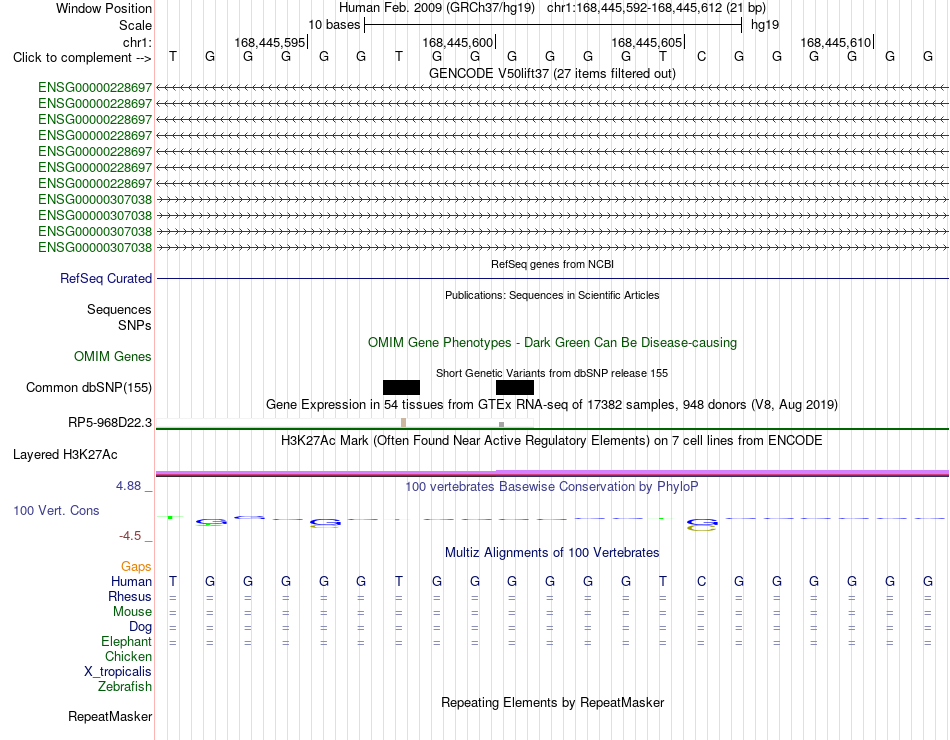Screen dimensions: 950x740
Task: Click the C base in the Human alignment row
Action: [x=701, y=582]
